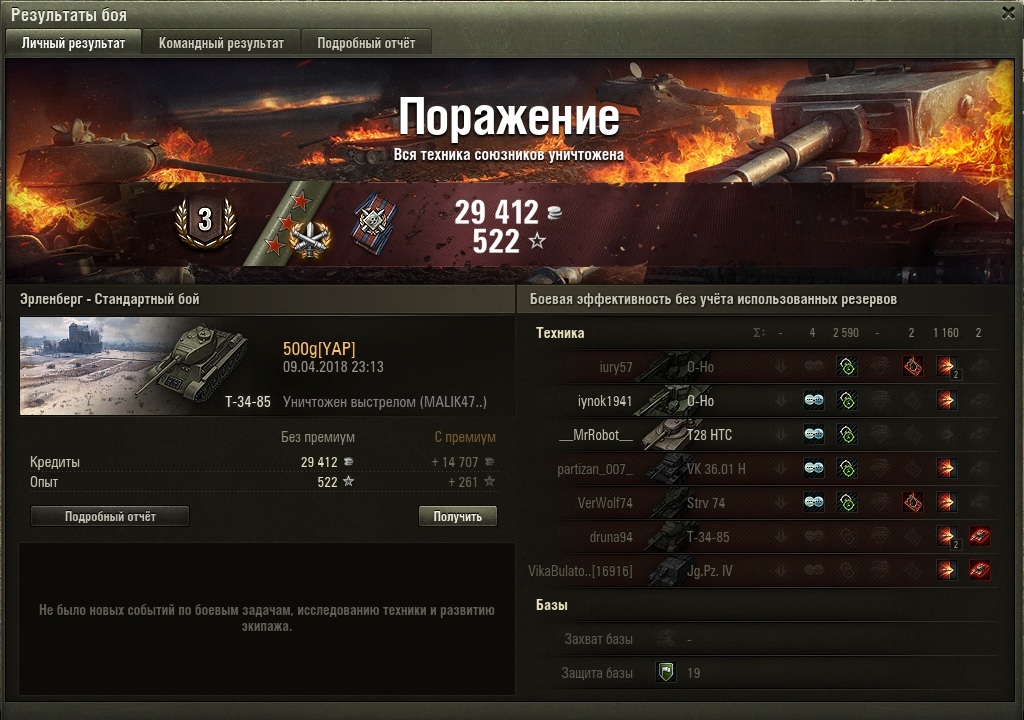Viewport: 1024px width, 720px height.
Task: Click the class 3 laurel badge icon
Action: [x=205, y=222]
